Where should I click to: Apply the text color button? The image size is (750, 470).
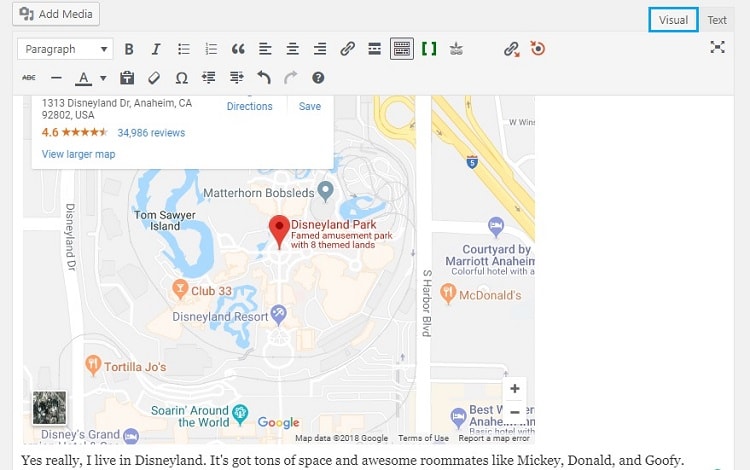pos(83,78)
